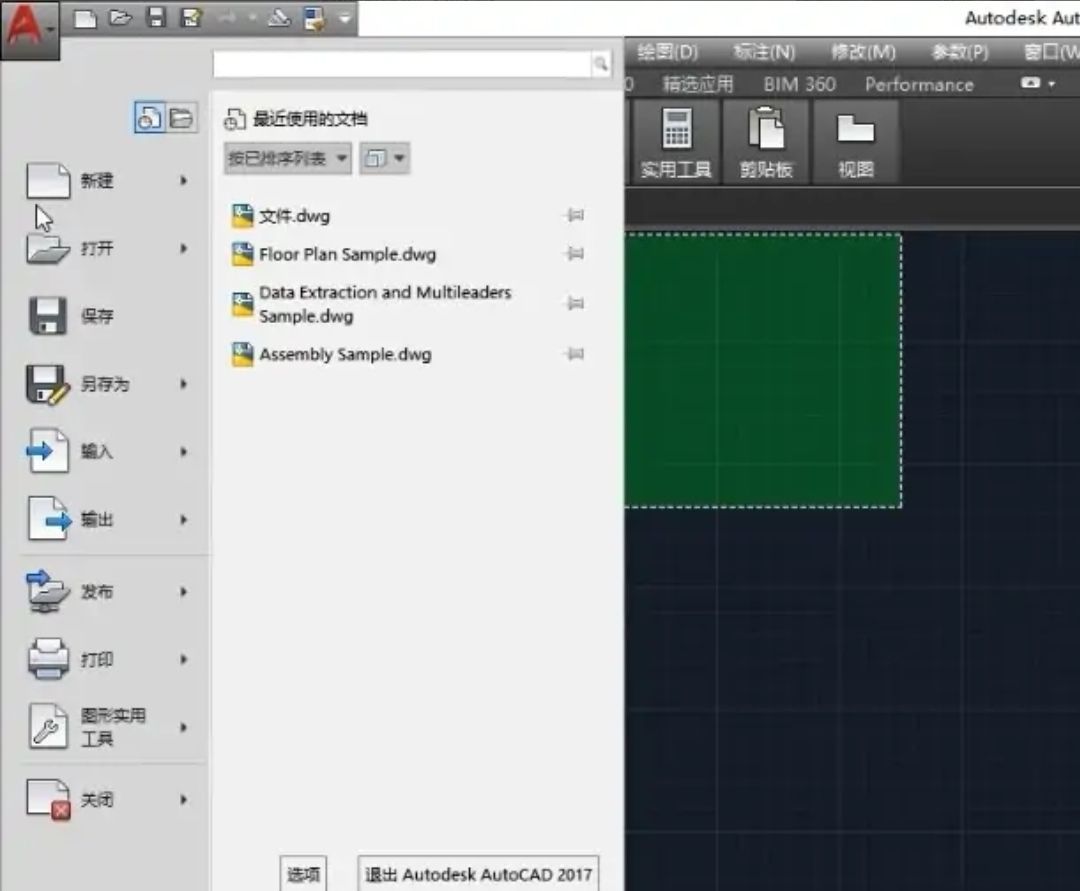
Task: Click the 关闭 close document icon
Action: pyautogui.click(x=48, y=799)
